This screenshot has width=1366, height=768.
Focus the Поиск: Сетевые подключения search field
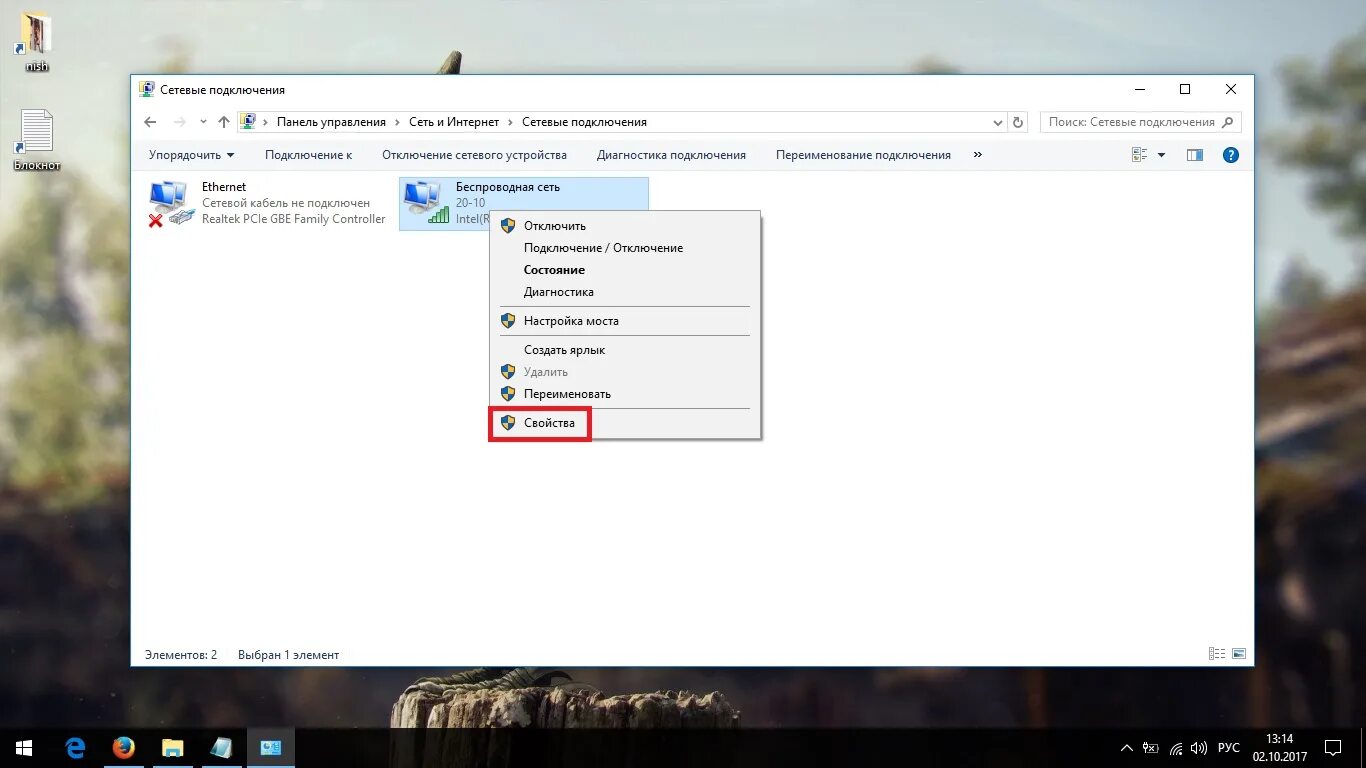coord(1141,122)
